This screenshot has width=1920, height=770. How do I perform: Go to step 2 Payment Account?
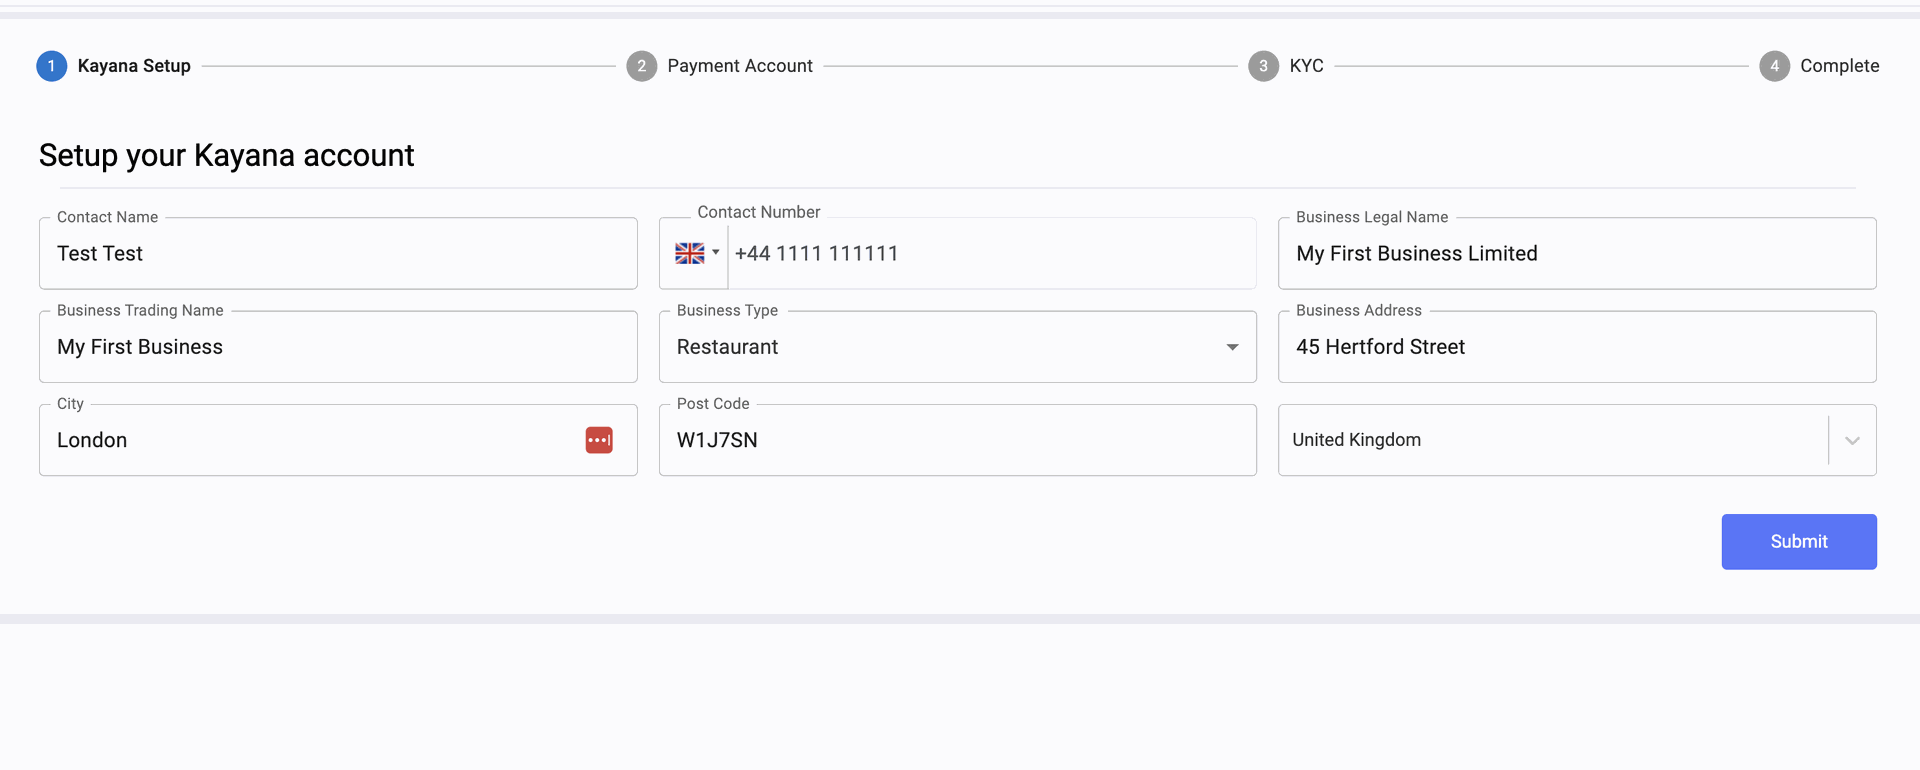coord(720,66)
